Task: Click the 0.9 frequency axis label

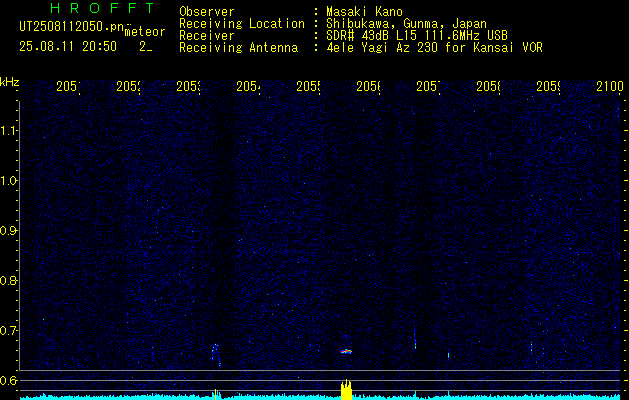Action: click(x=8, y=230)
